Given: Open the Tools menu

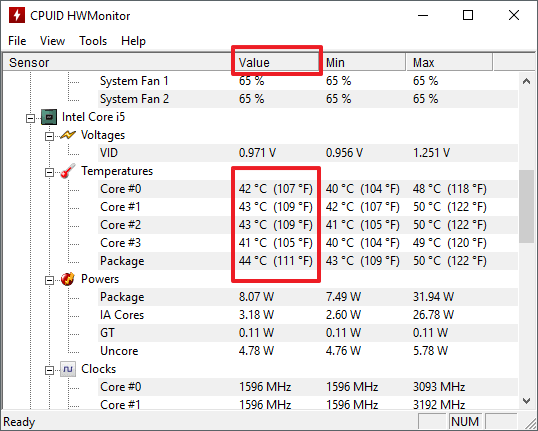Looking at the screenshot, I should 93,41.
